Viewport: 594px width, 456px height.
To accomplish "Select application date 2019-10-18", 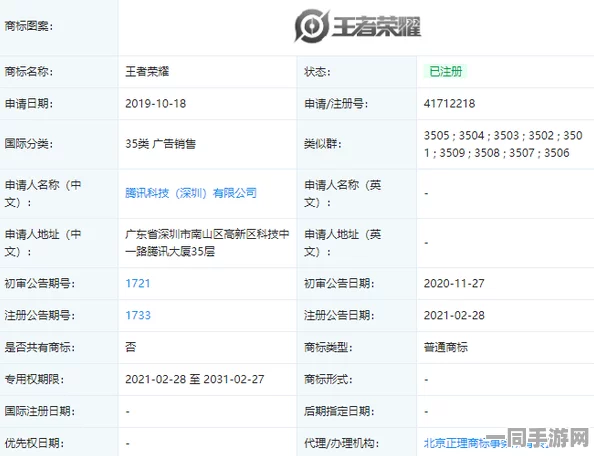I will coord(155,104).
